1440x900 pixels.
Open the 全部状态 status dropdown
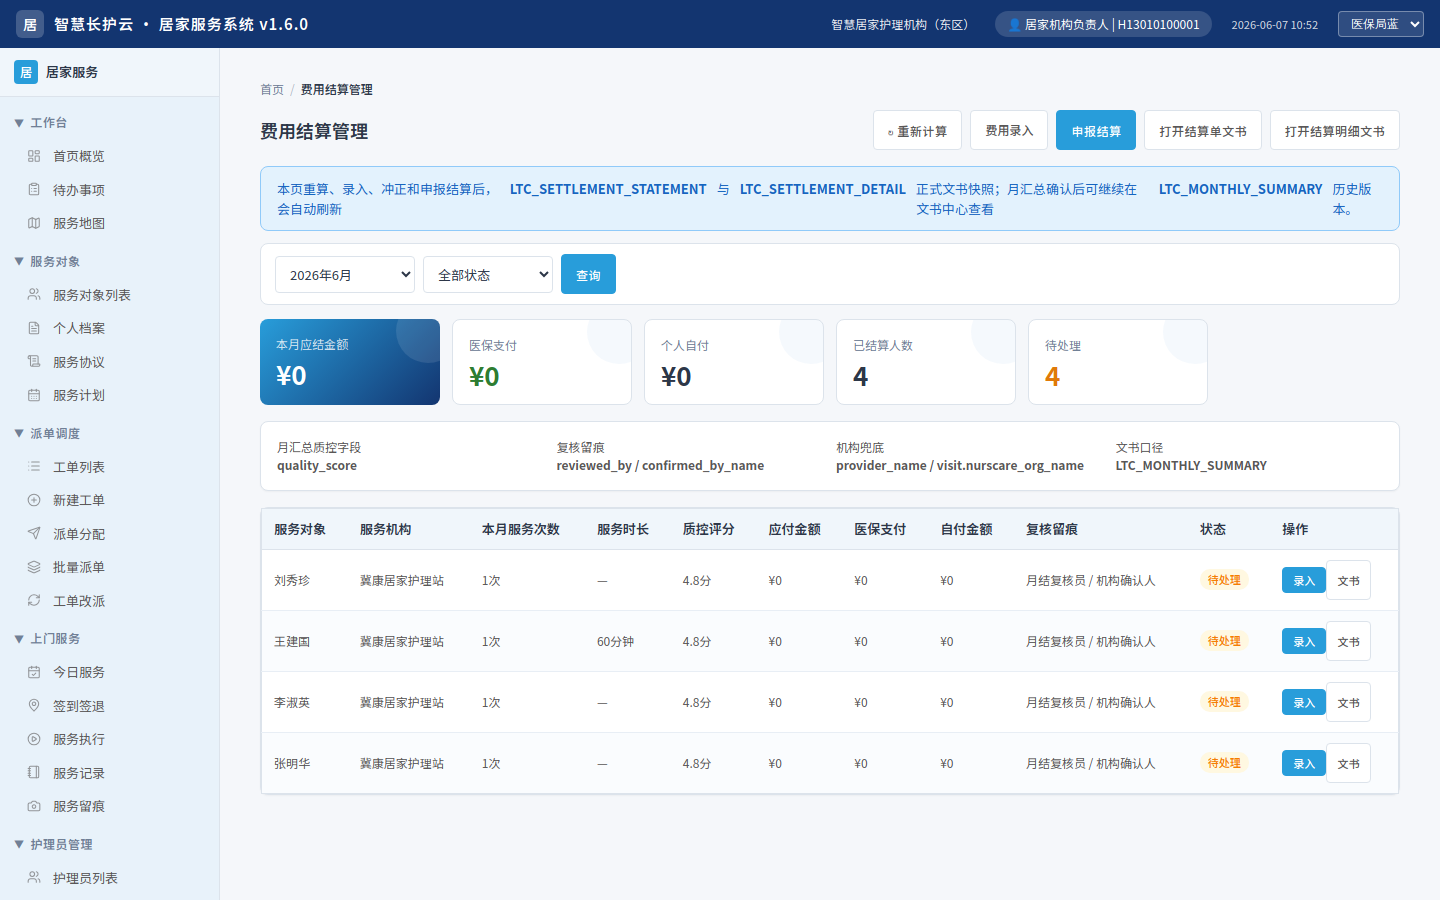click(488, 275)
